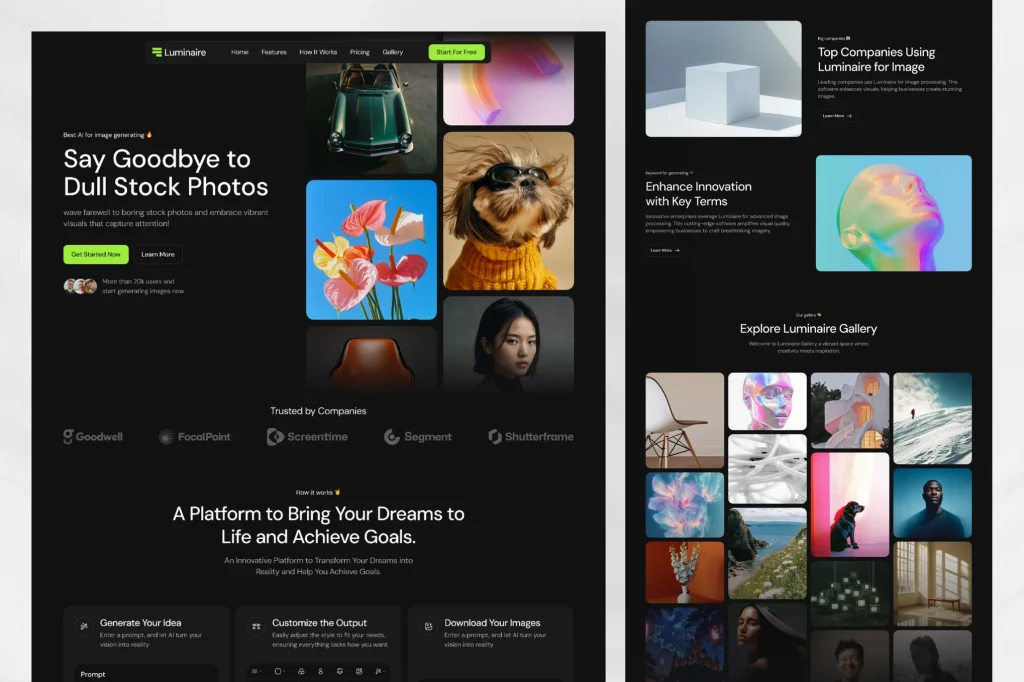Image resolution: width=1024 pixels, height=682 pixels.
Task: Open the dog with goggles thumbnail
Action: [508, 211]
